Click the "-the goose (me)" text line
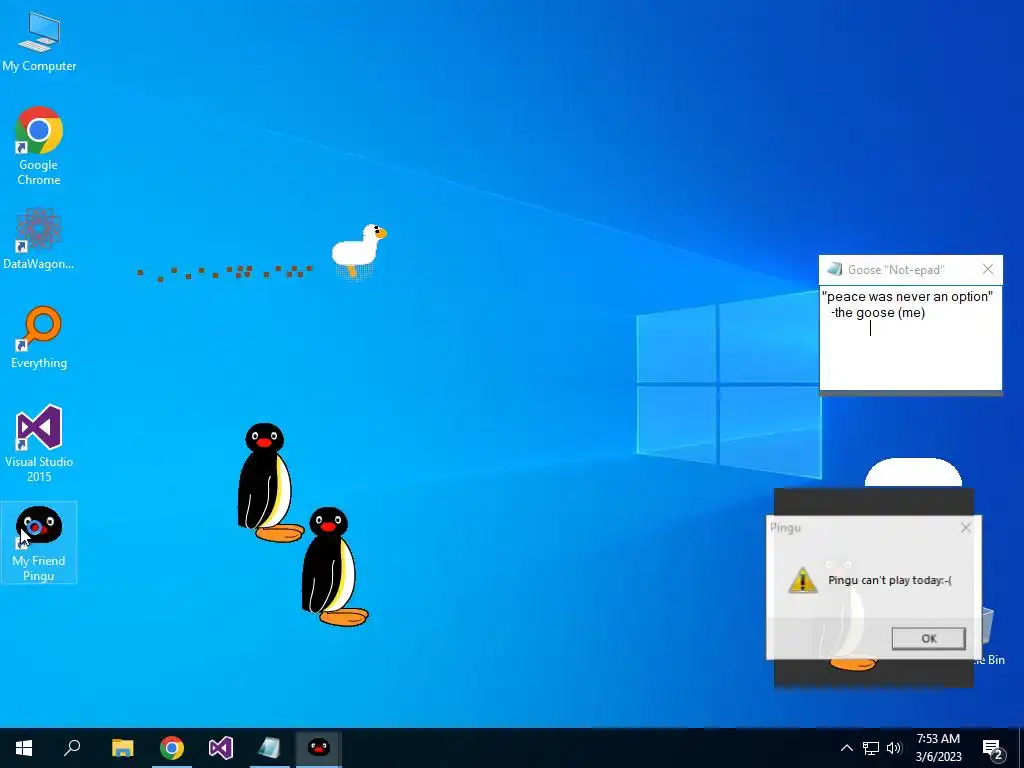The height and width of the screenshot is (768, 1024). [878, 313]
